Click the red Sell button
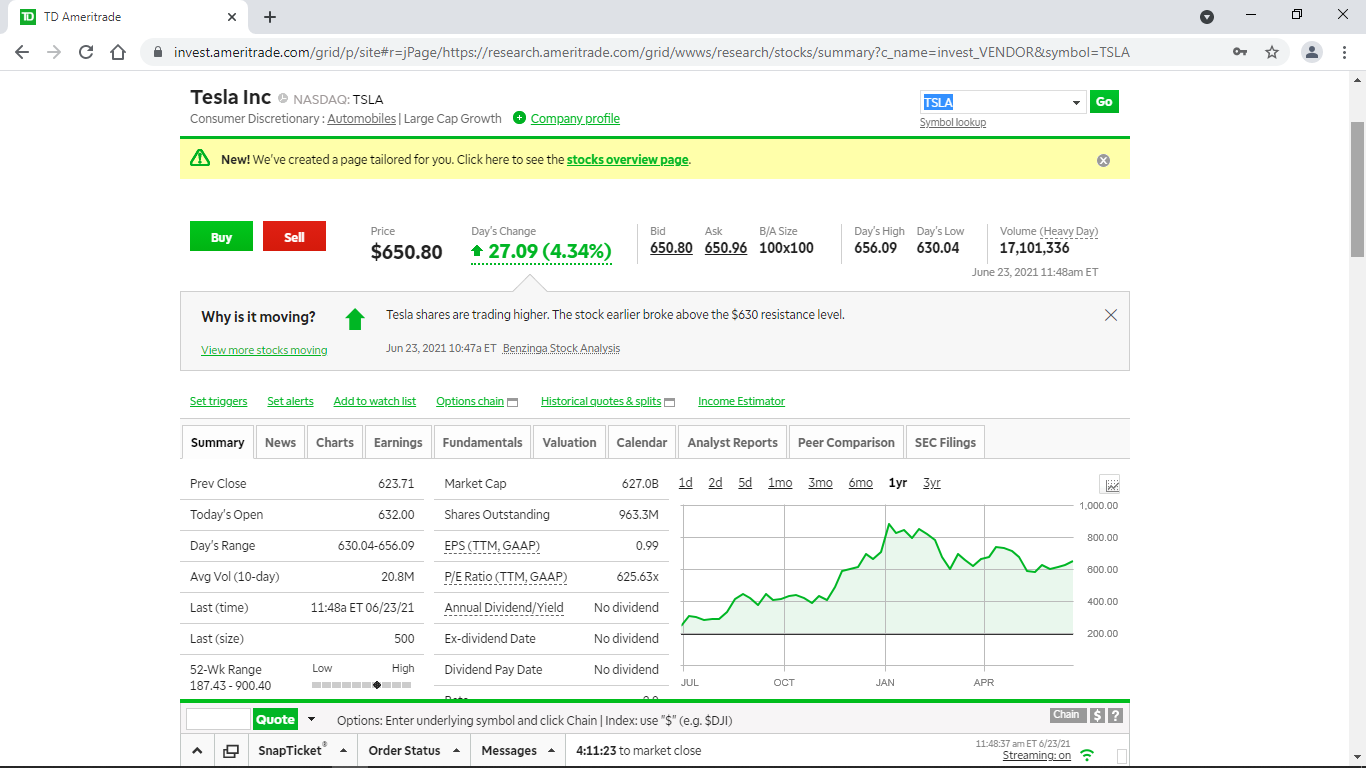The image size is (1366, 768). pyautogui.click(x=294, y=237)
